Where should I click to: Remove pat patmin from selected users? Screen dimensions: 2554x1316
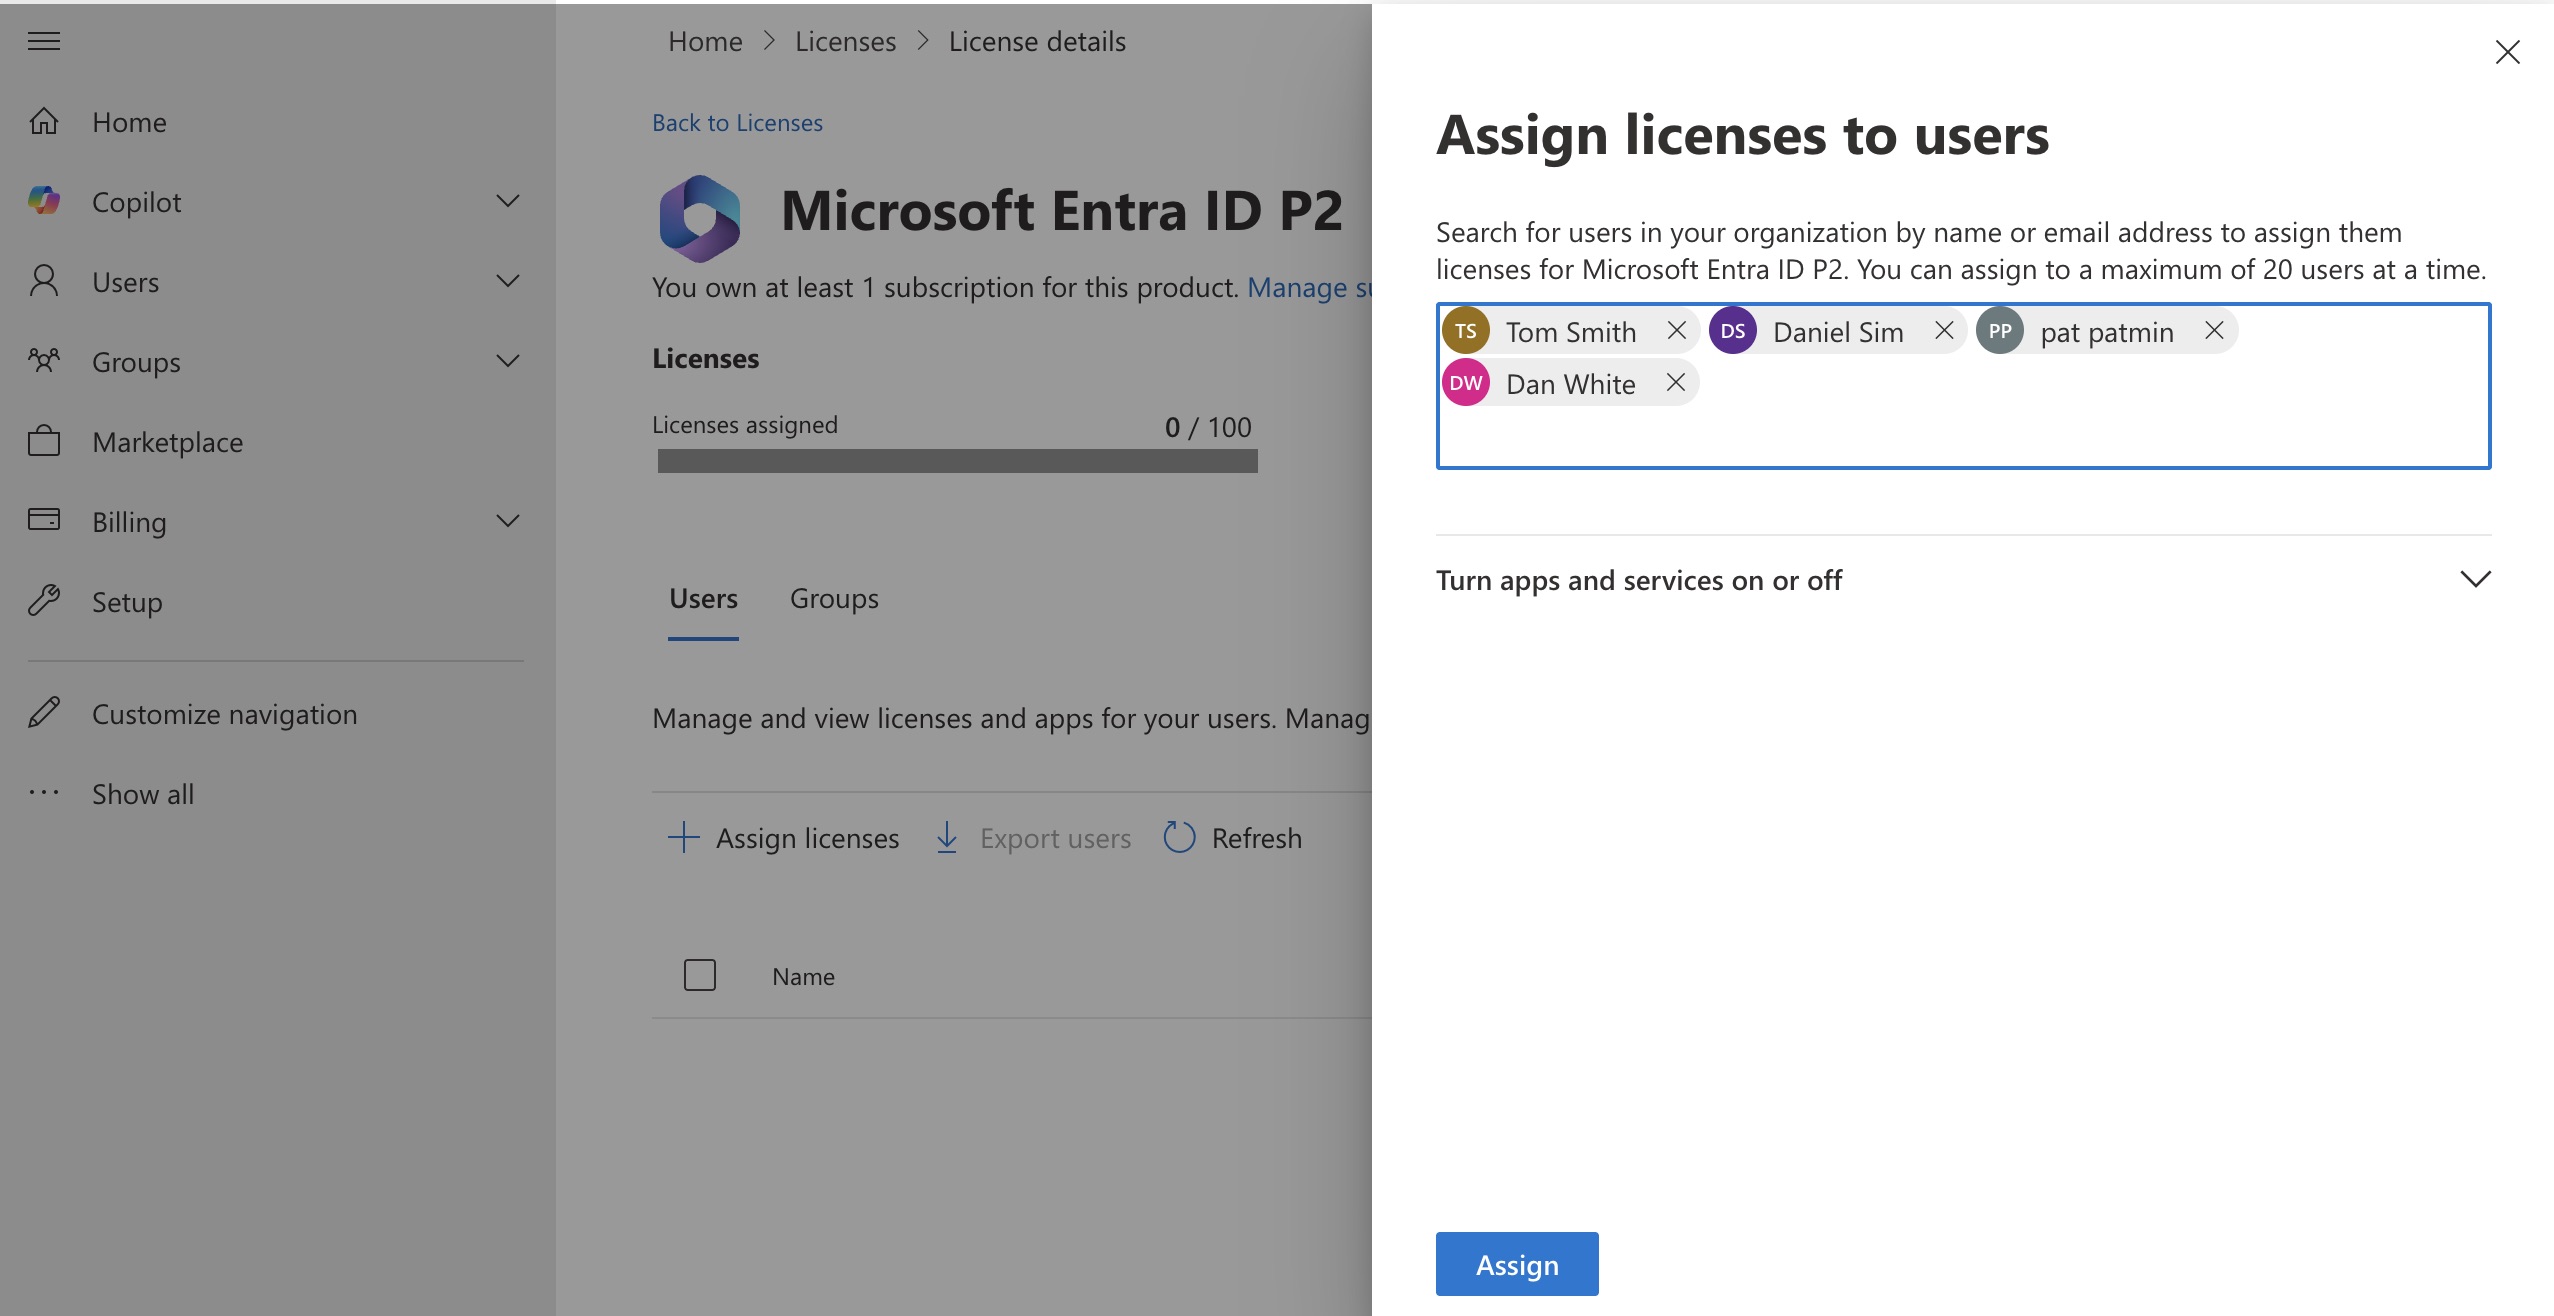coord(2214,330)
